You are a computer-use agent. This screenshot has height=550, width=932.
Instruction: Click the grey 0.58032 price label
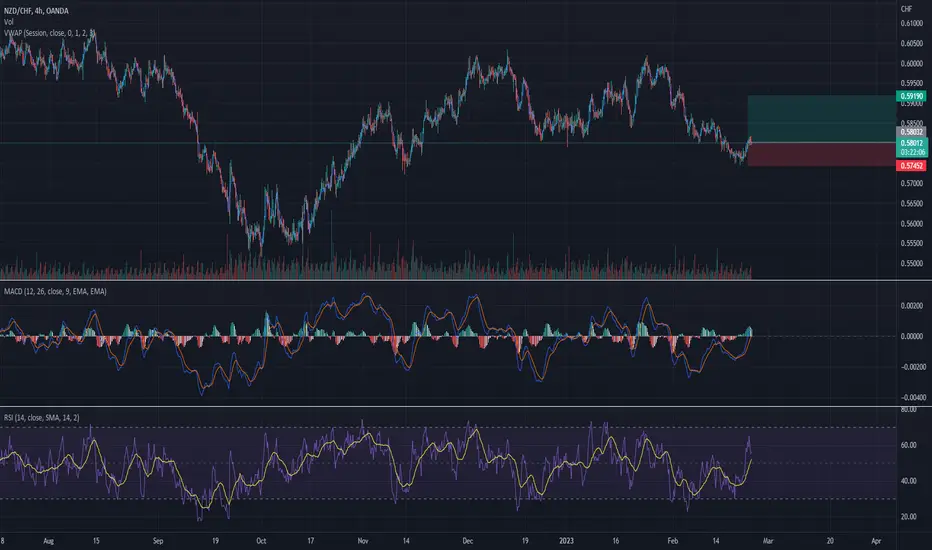[x=911, y=132]
